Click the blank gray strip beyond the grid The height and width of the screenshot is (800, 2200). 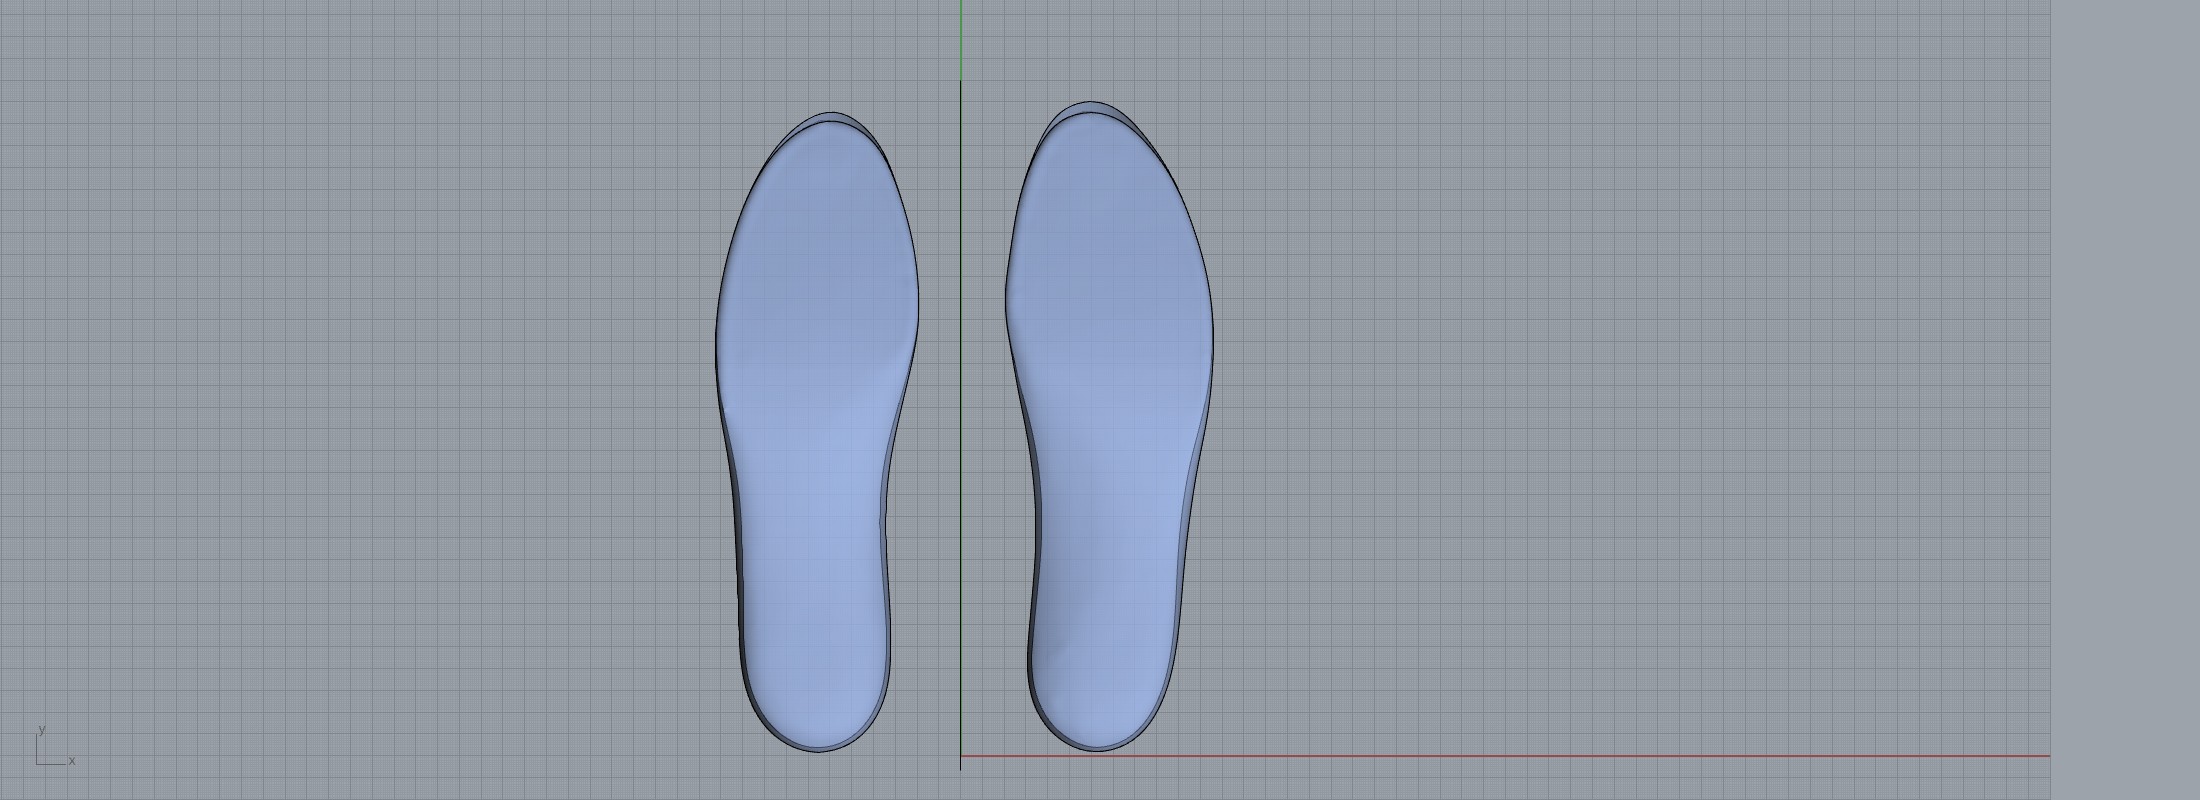tap(2125, 400)
